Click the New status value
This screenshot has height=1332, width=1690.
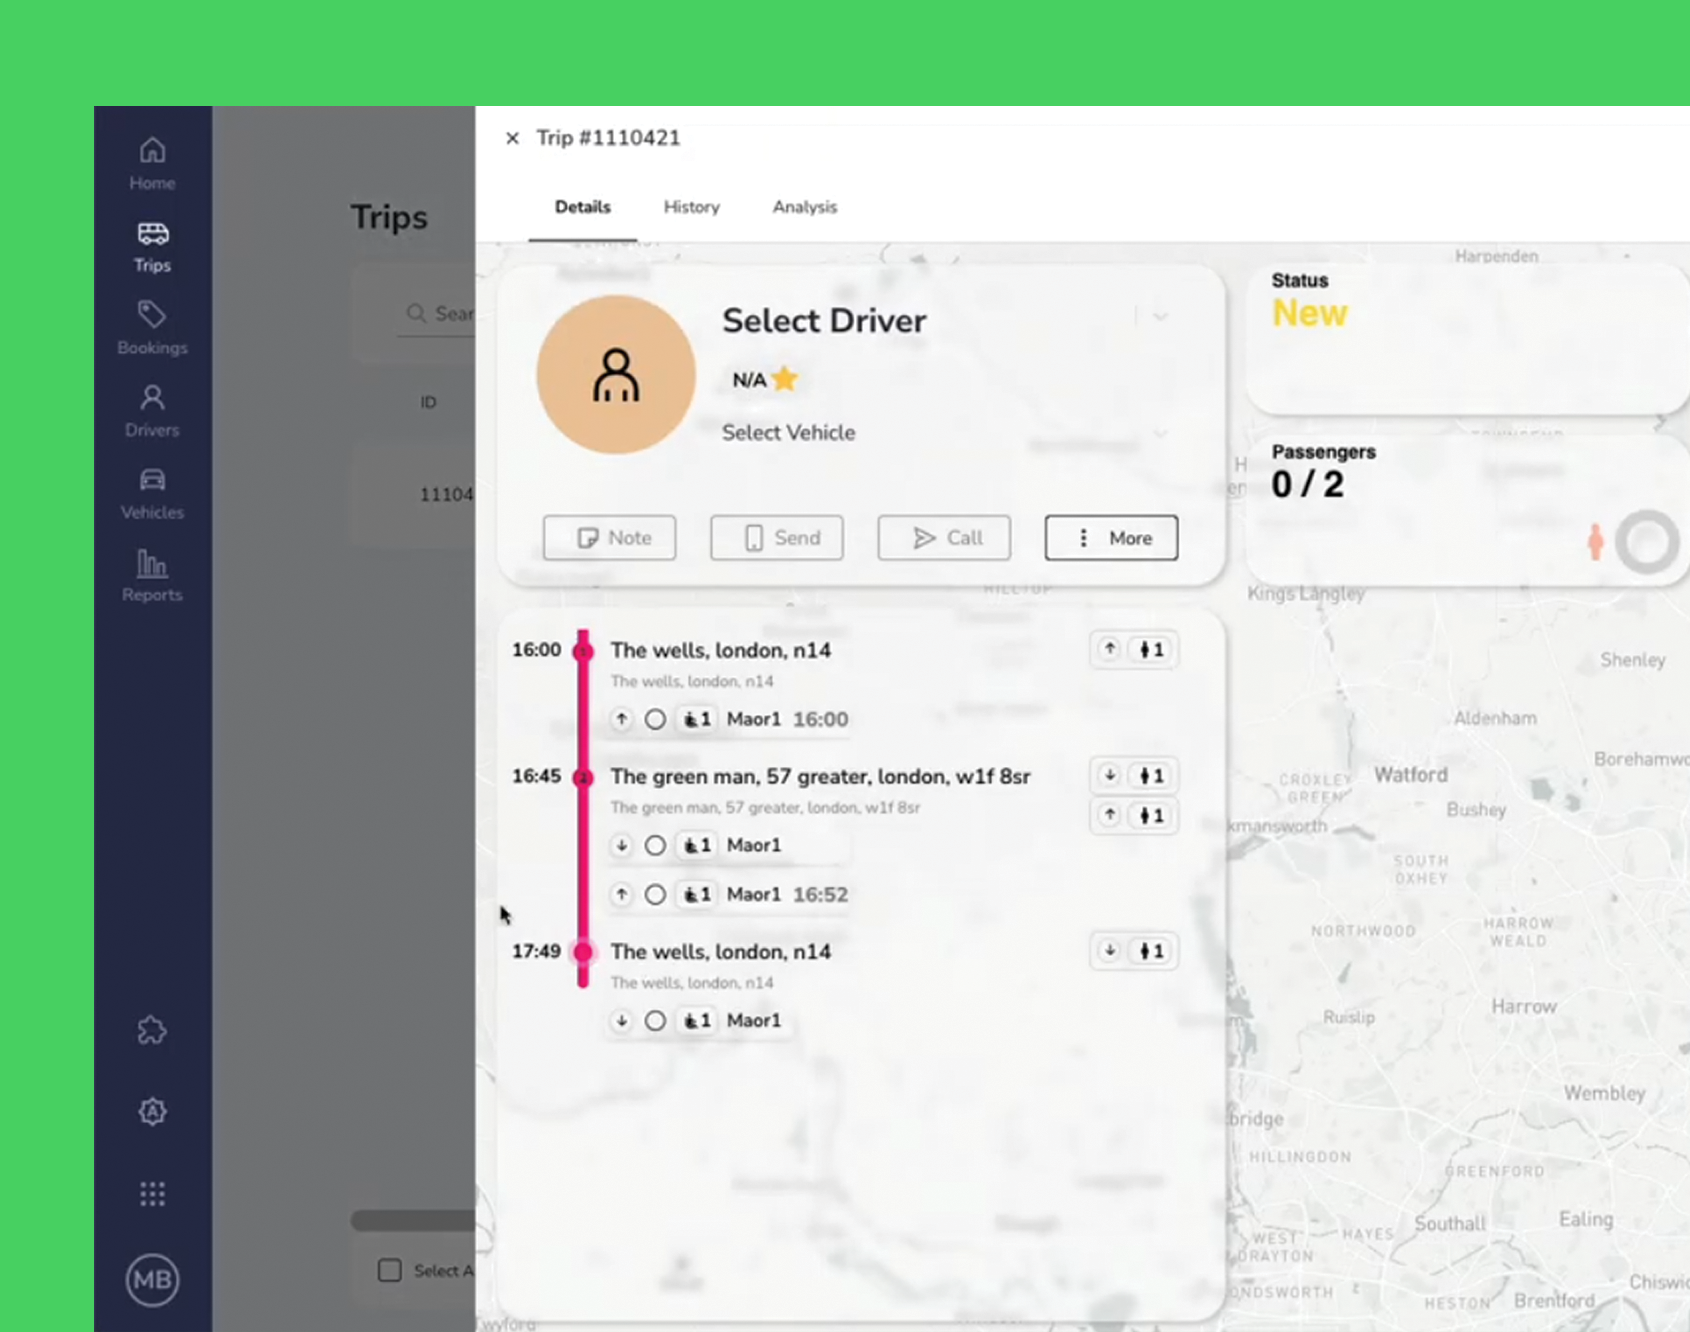click(x=1309, y=314)
